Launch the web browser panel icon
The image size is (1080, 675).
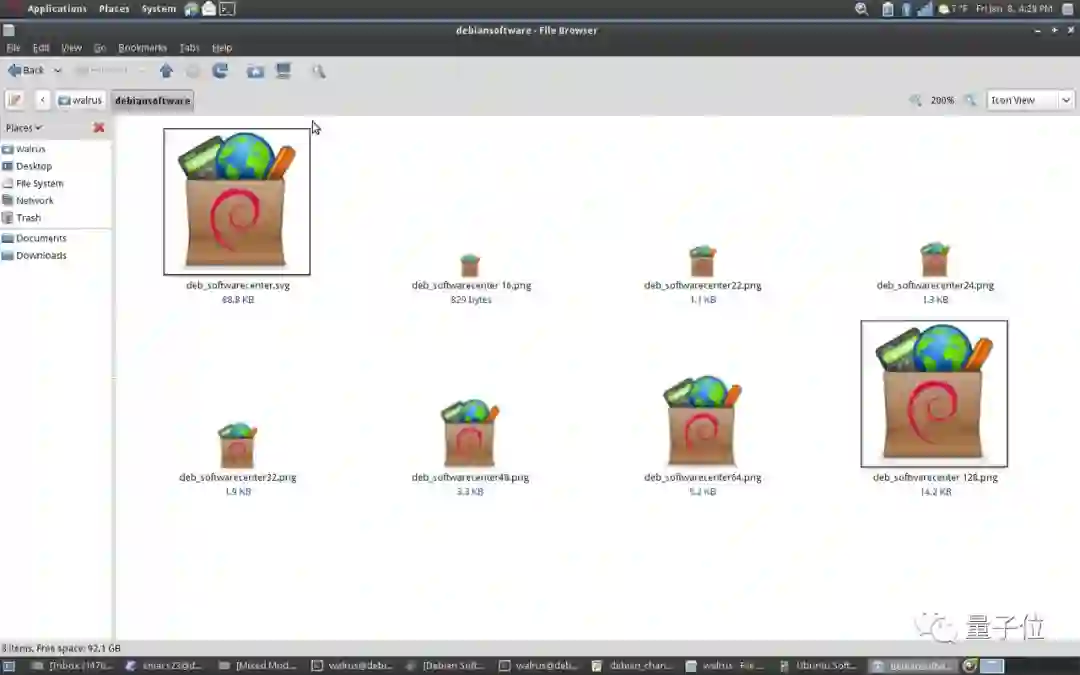(x=191, y=9)
